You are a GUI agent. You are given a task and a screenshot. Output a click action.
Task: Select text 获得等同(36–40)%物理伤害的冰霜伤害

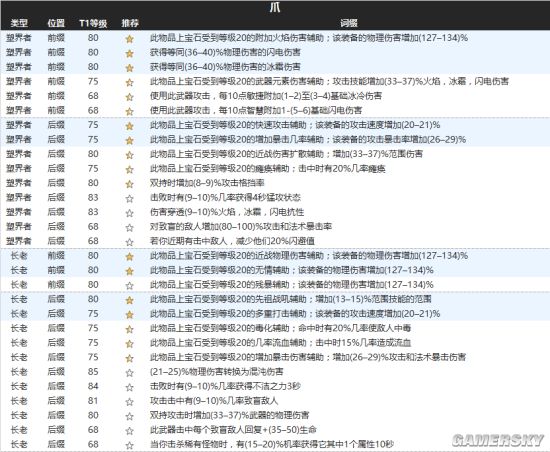click(x=225, y=67)
